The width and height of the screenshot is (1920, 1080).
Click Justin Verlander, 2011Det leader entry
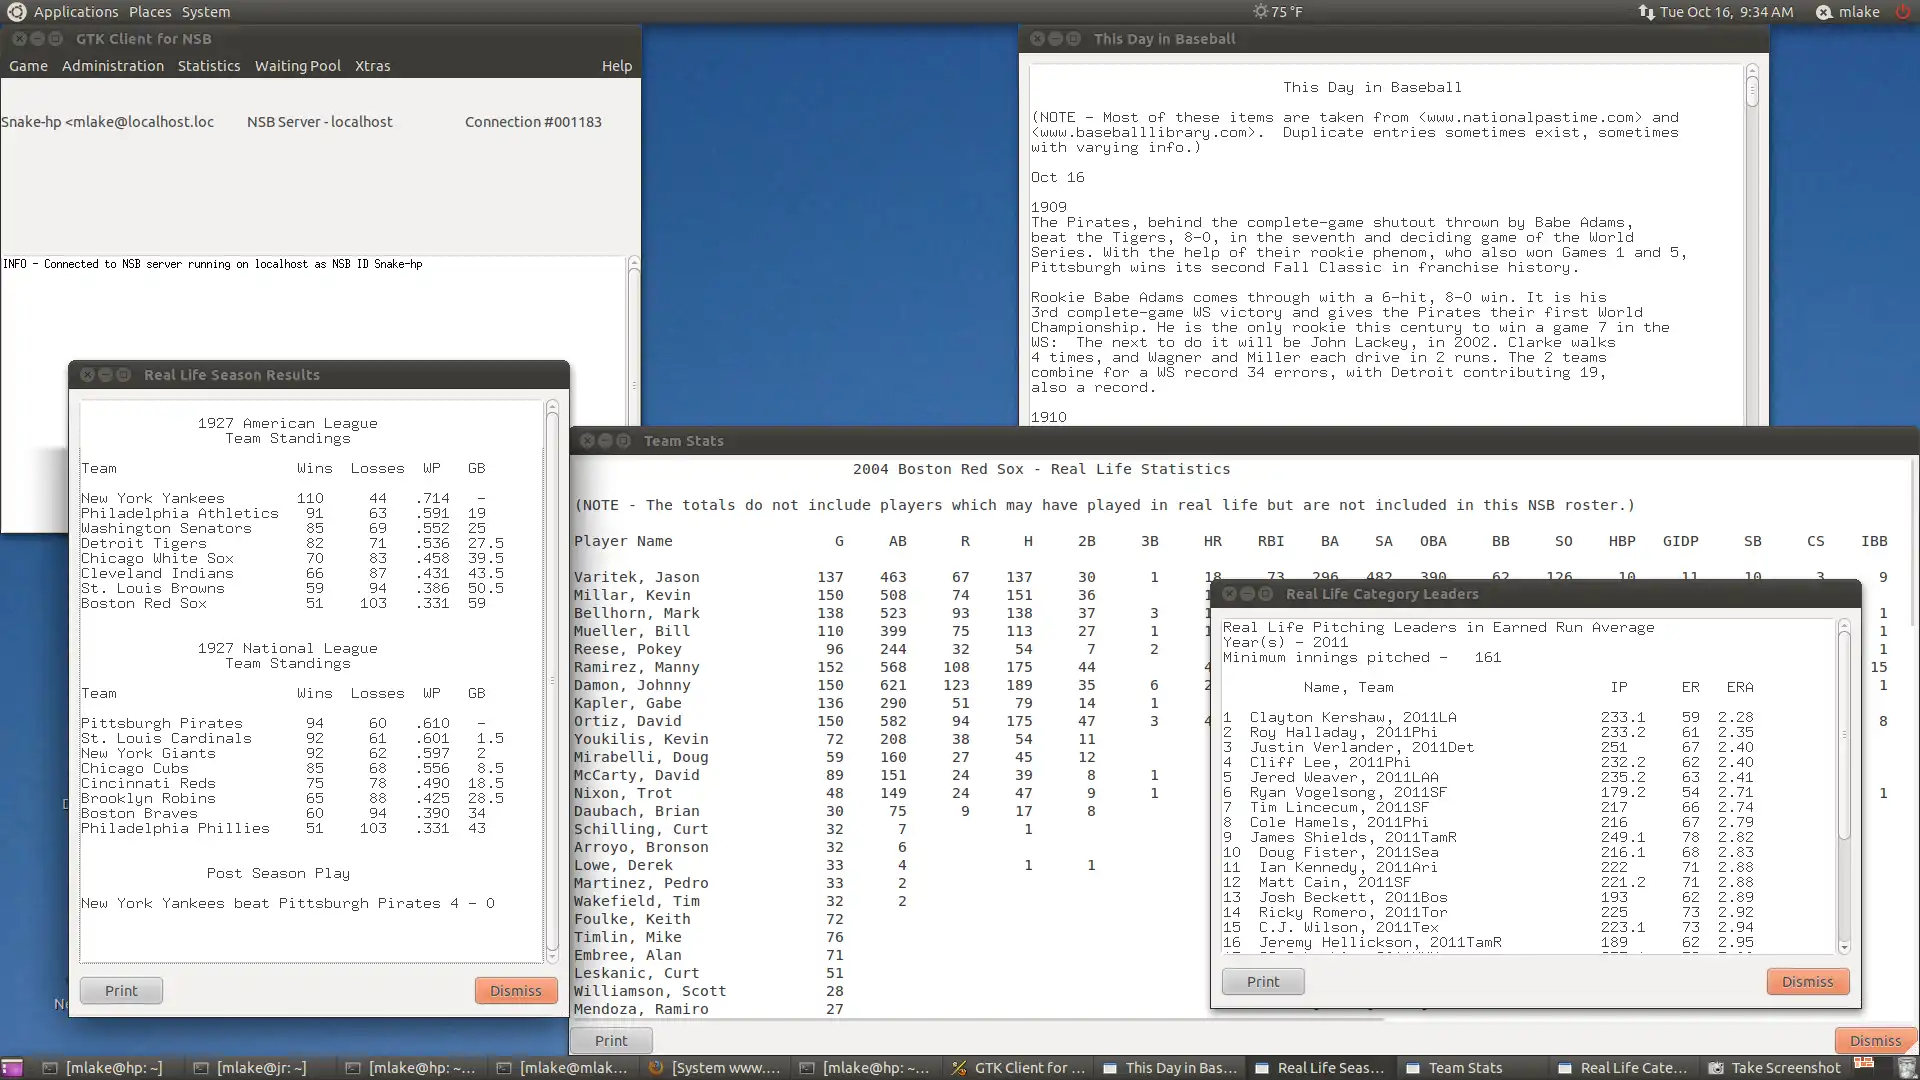click(1487, 747)
